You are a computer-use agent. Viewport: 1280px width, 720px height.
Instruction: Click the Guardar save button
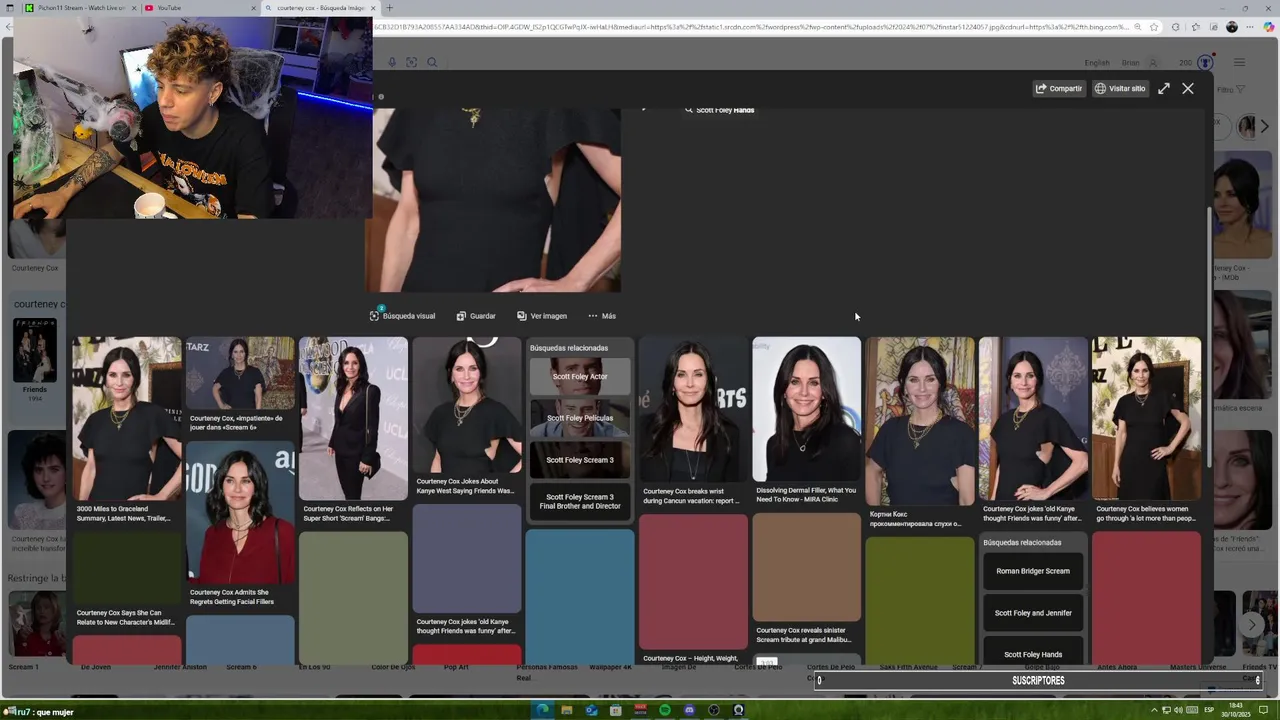[476, 316]
